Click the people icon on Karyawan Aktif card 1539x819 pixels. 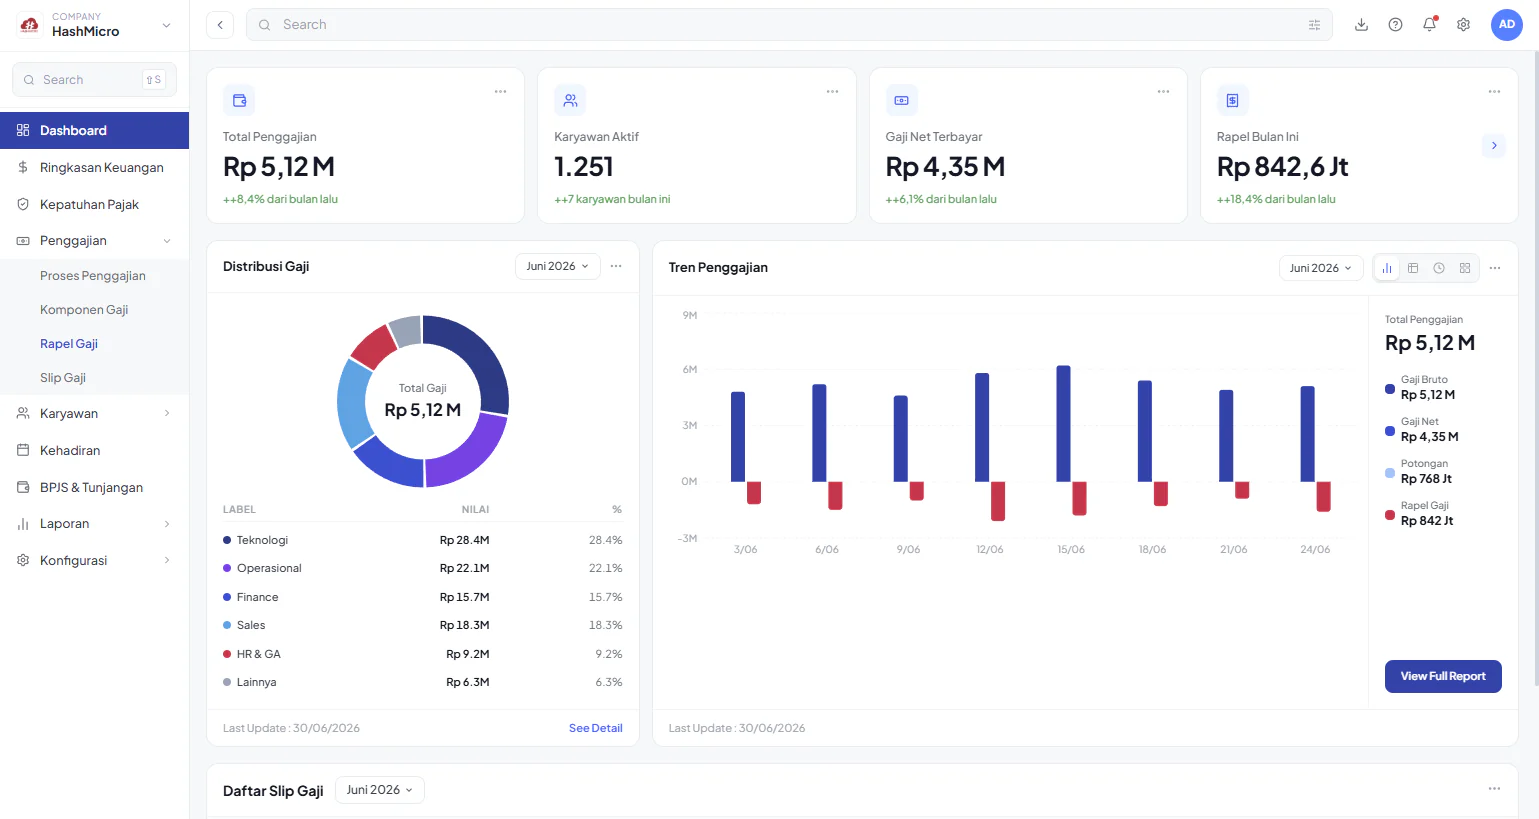pyautogui.click(x=570, y=100)
